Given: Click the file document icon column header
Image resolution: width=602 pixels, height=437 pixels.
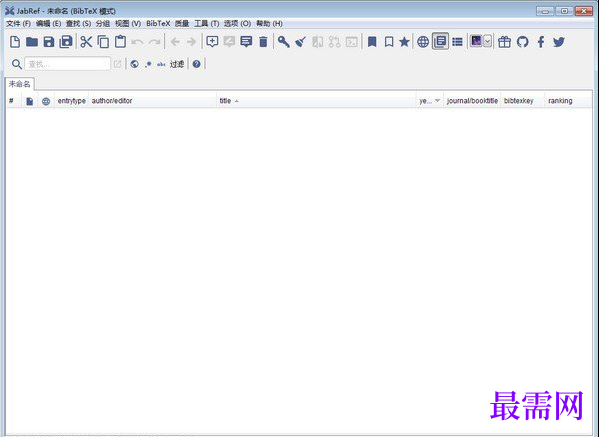Looking at the screenshot, I should [x=30, y=101].
